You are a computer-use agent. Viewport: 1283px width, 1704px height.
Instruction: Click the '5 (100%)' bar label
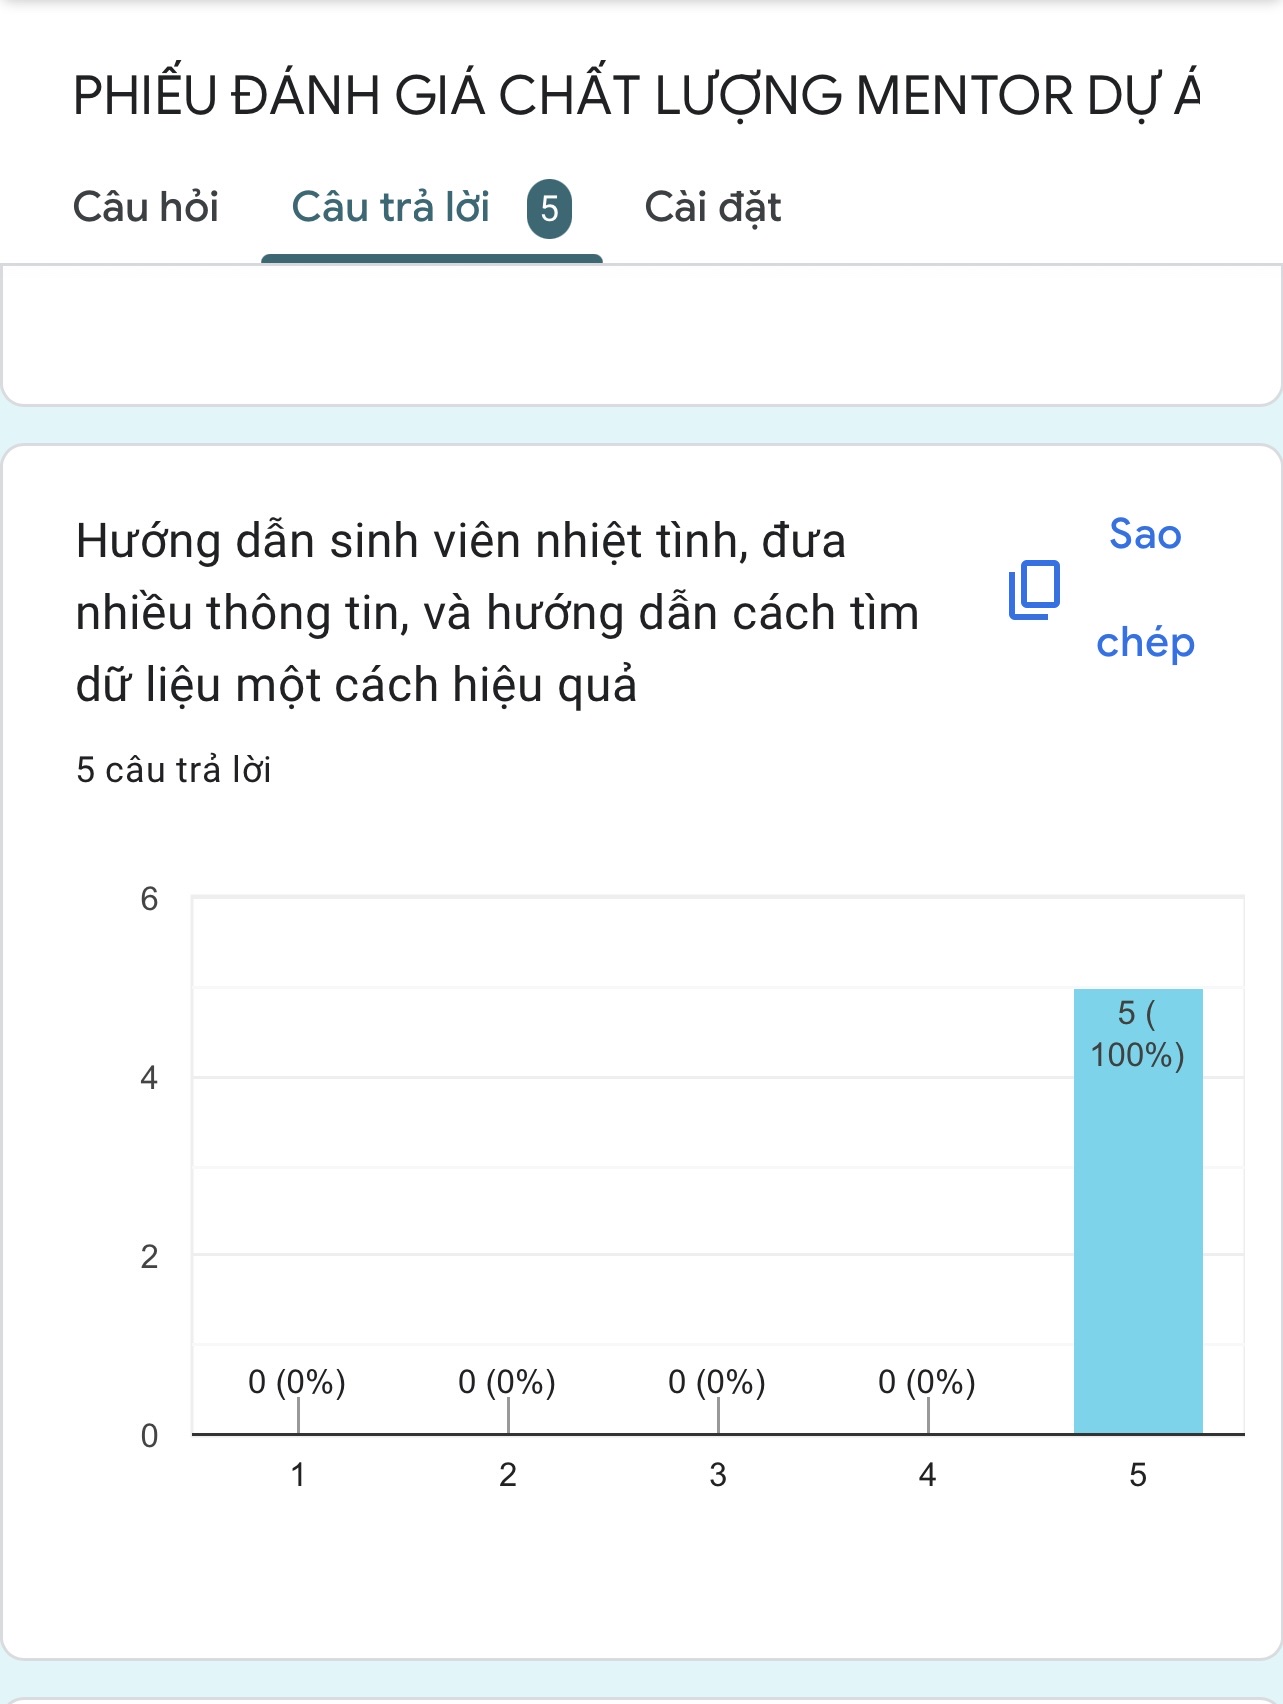pyautogui.click(x=1138, y=1034)
